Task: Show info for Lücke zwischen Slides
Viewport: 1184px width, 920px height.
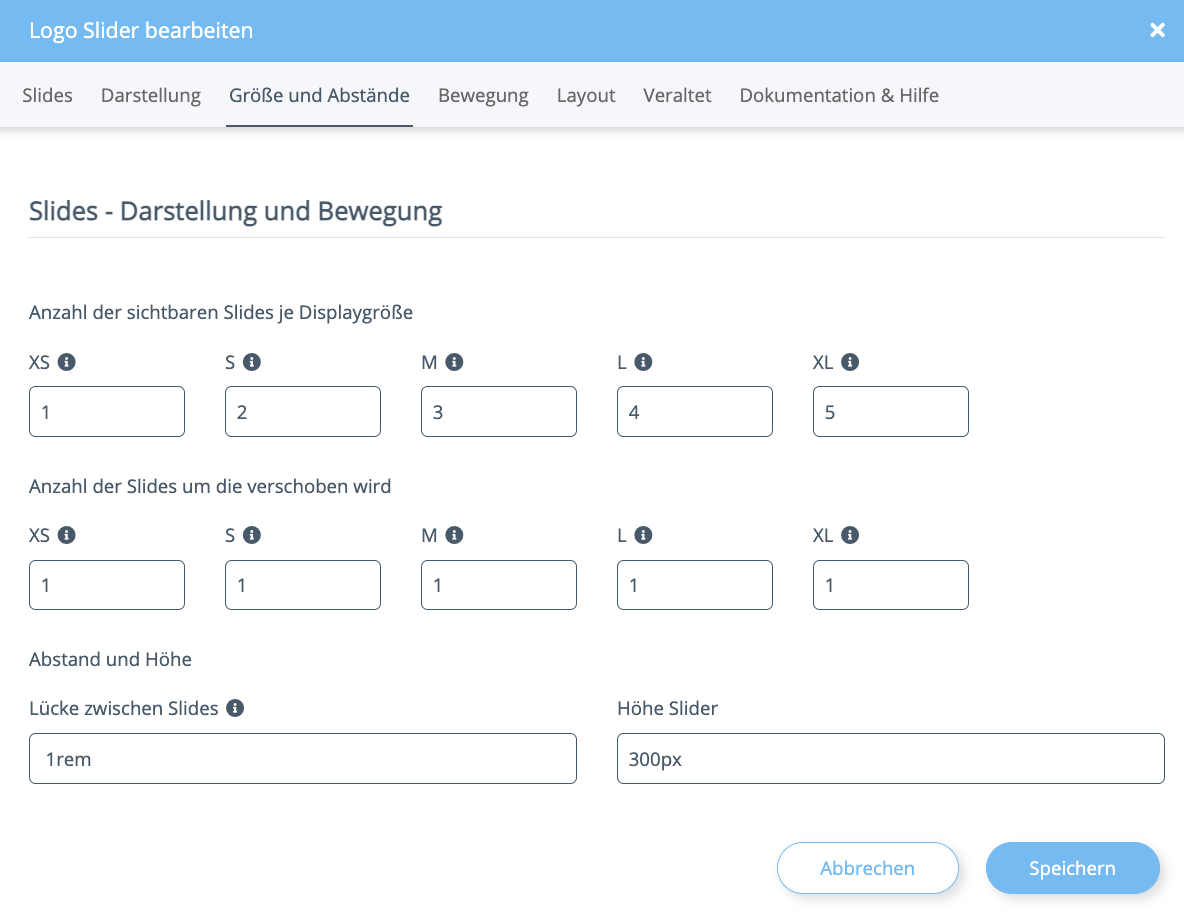Action: (236, 708)
